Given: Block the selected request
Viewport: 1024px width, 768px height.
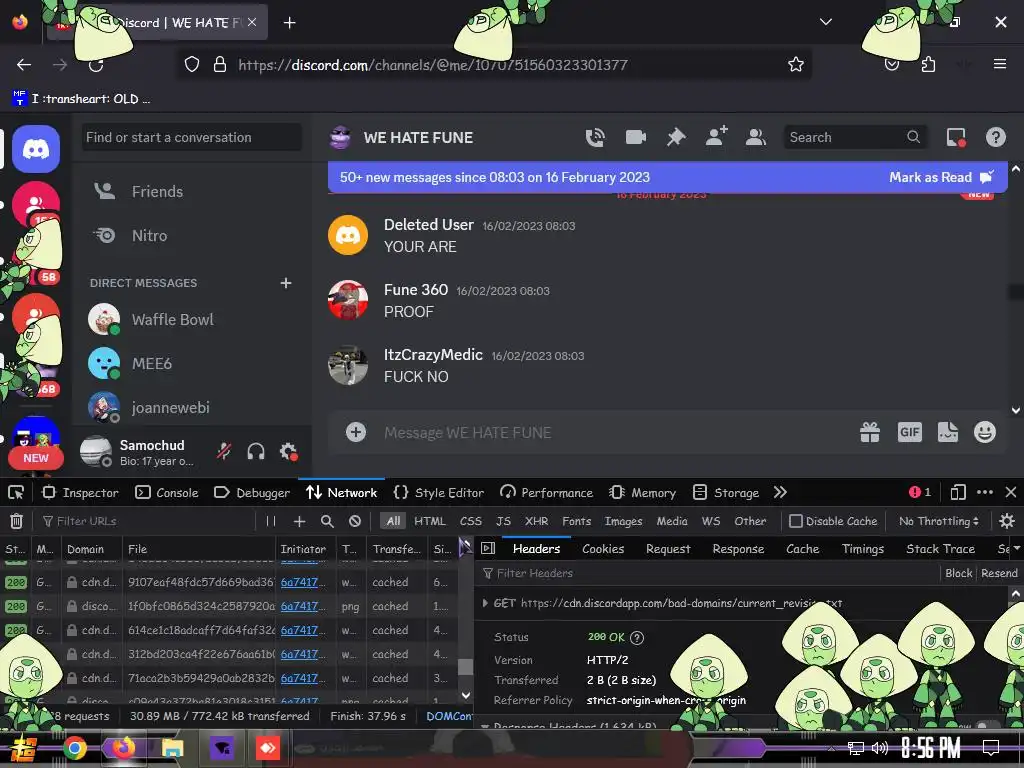Looking at the screenshot, I should pyautogui.click(x=959, y=573).
